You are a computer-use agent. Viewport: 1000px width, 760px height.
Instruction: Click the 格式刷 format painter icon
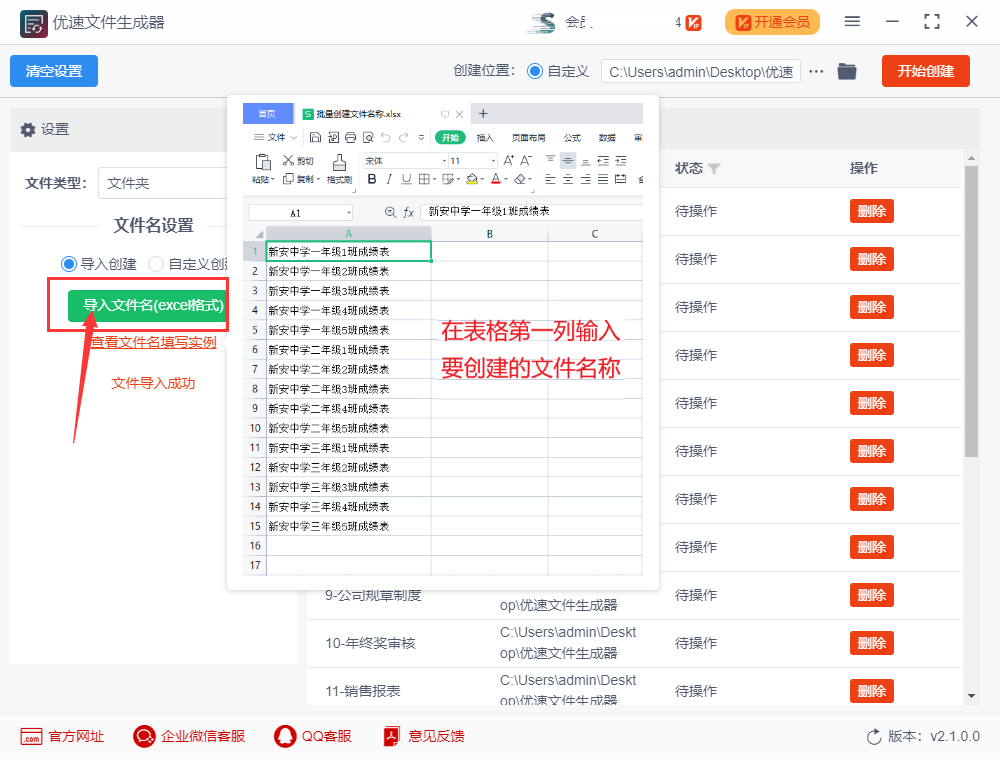339,162
